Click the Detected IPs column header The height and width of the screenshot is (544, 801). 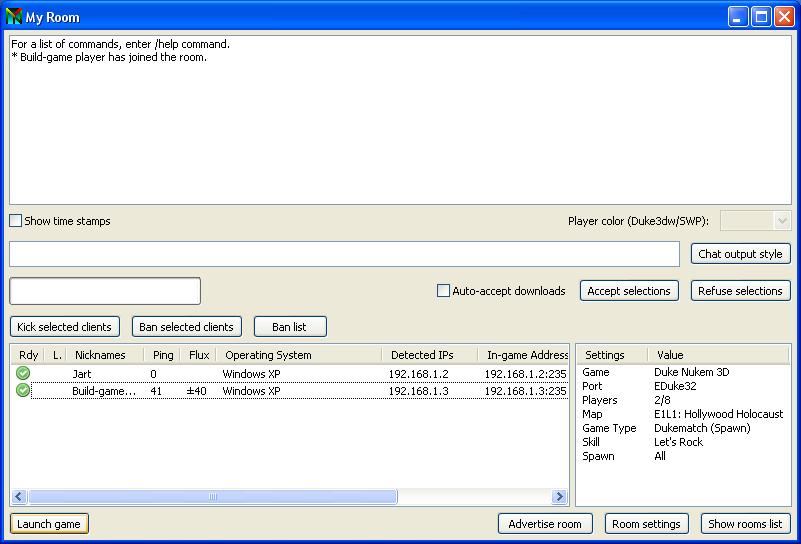pos(419,355)
